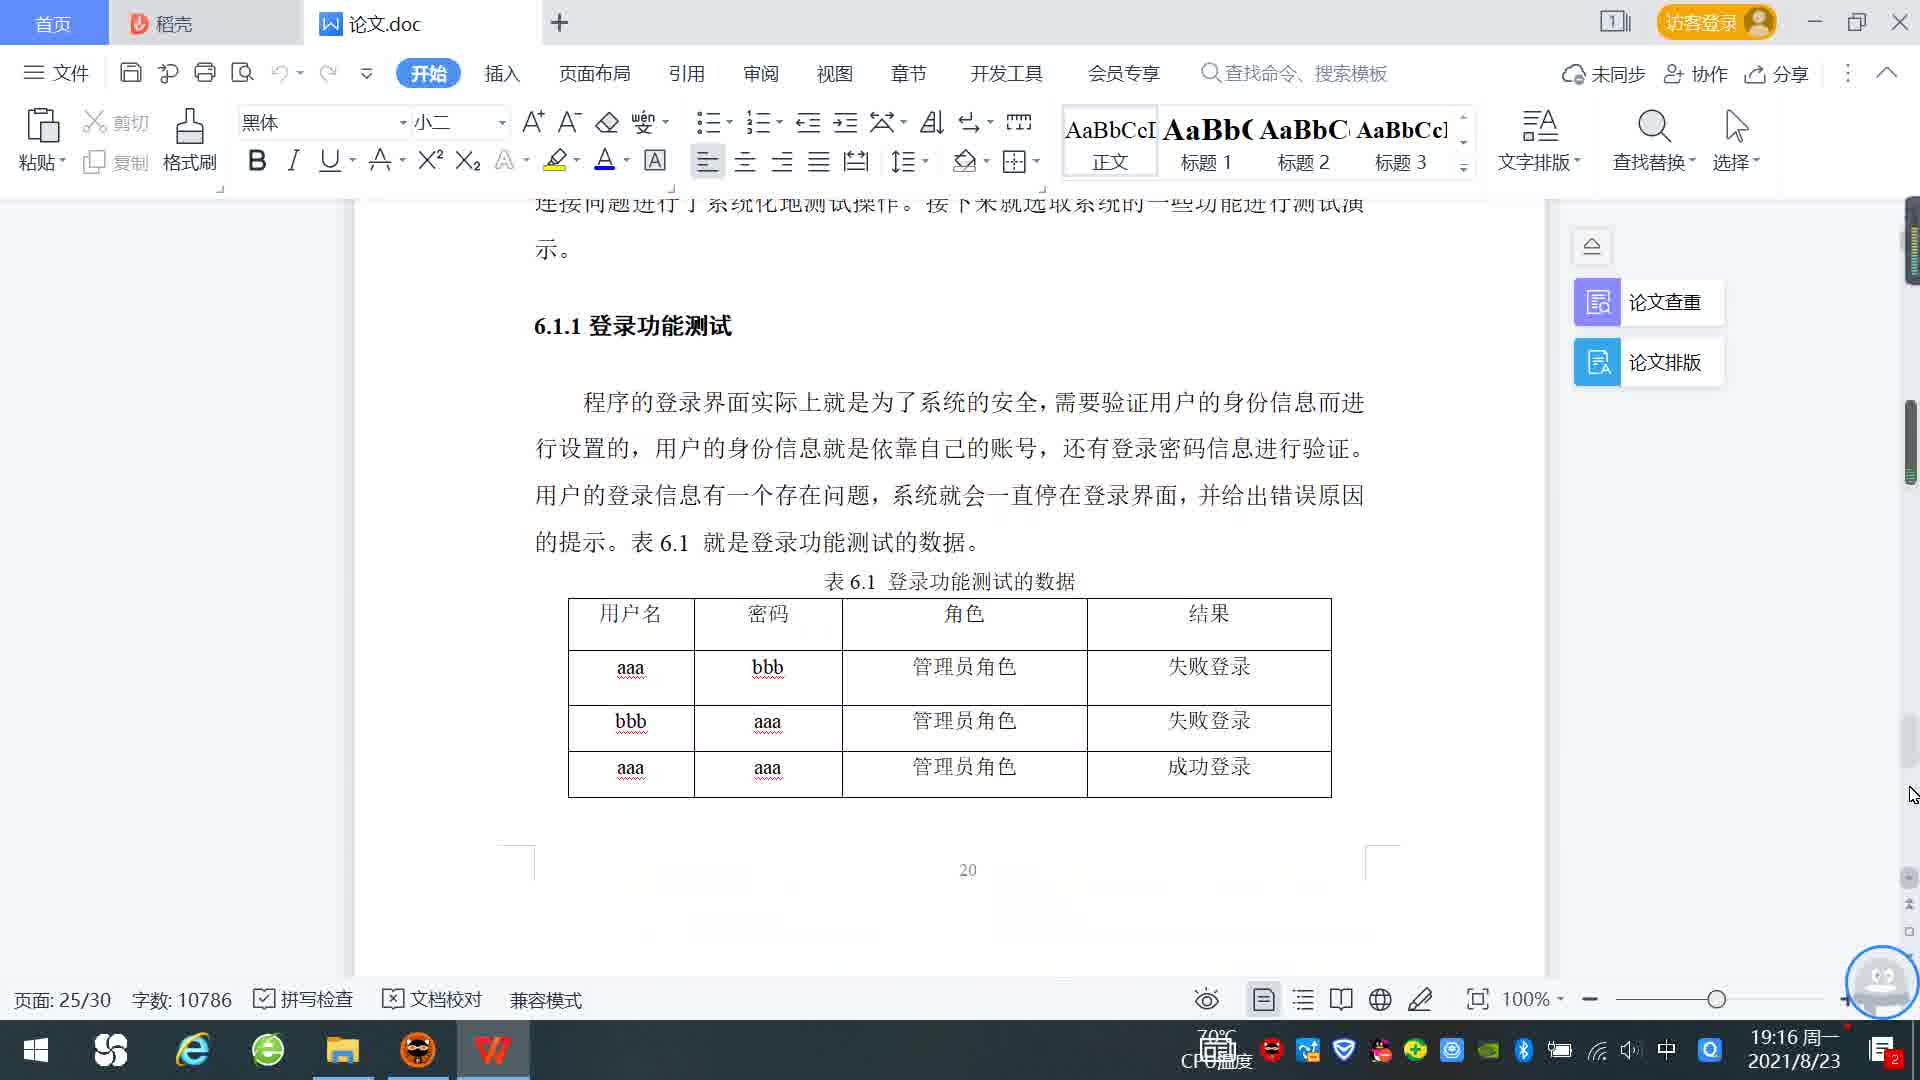
Task: Click the Redo arrow icon
Action: pos(327,73)
